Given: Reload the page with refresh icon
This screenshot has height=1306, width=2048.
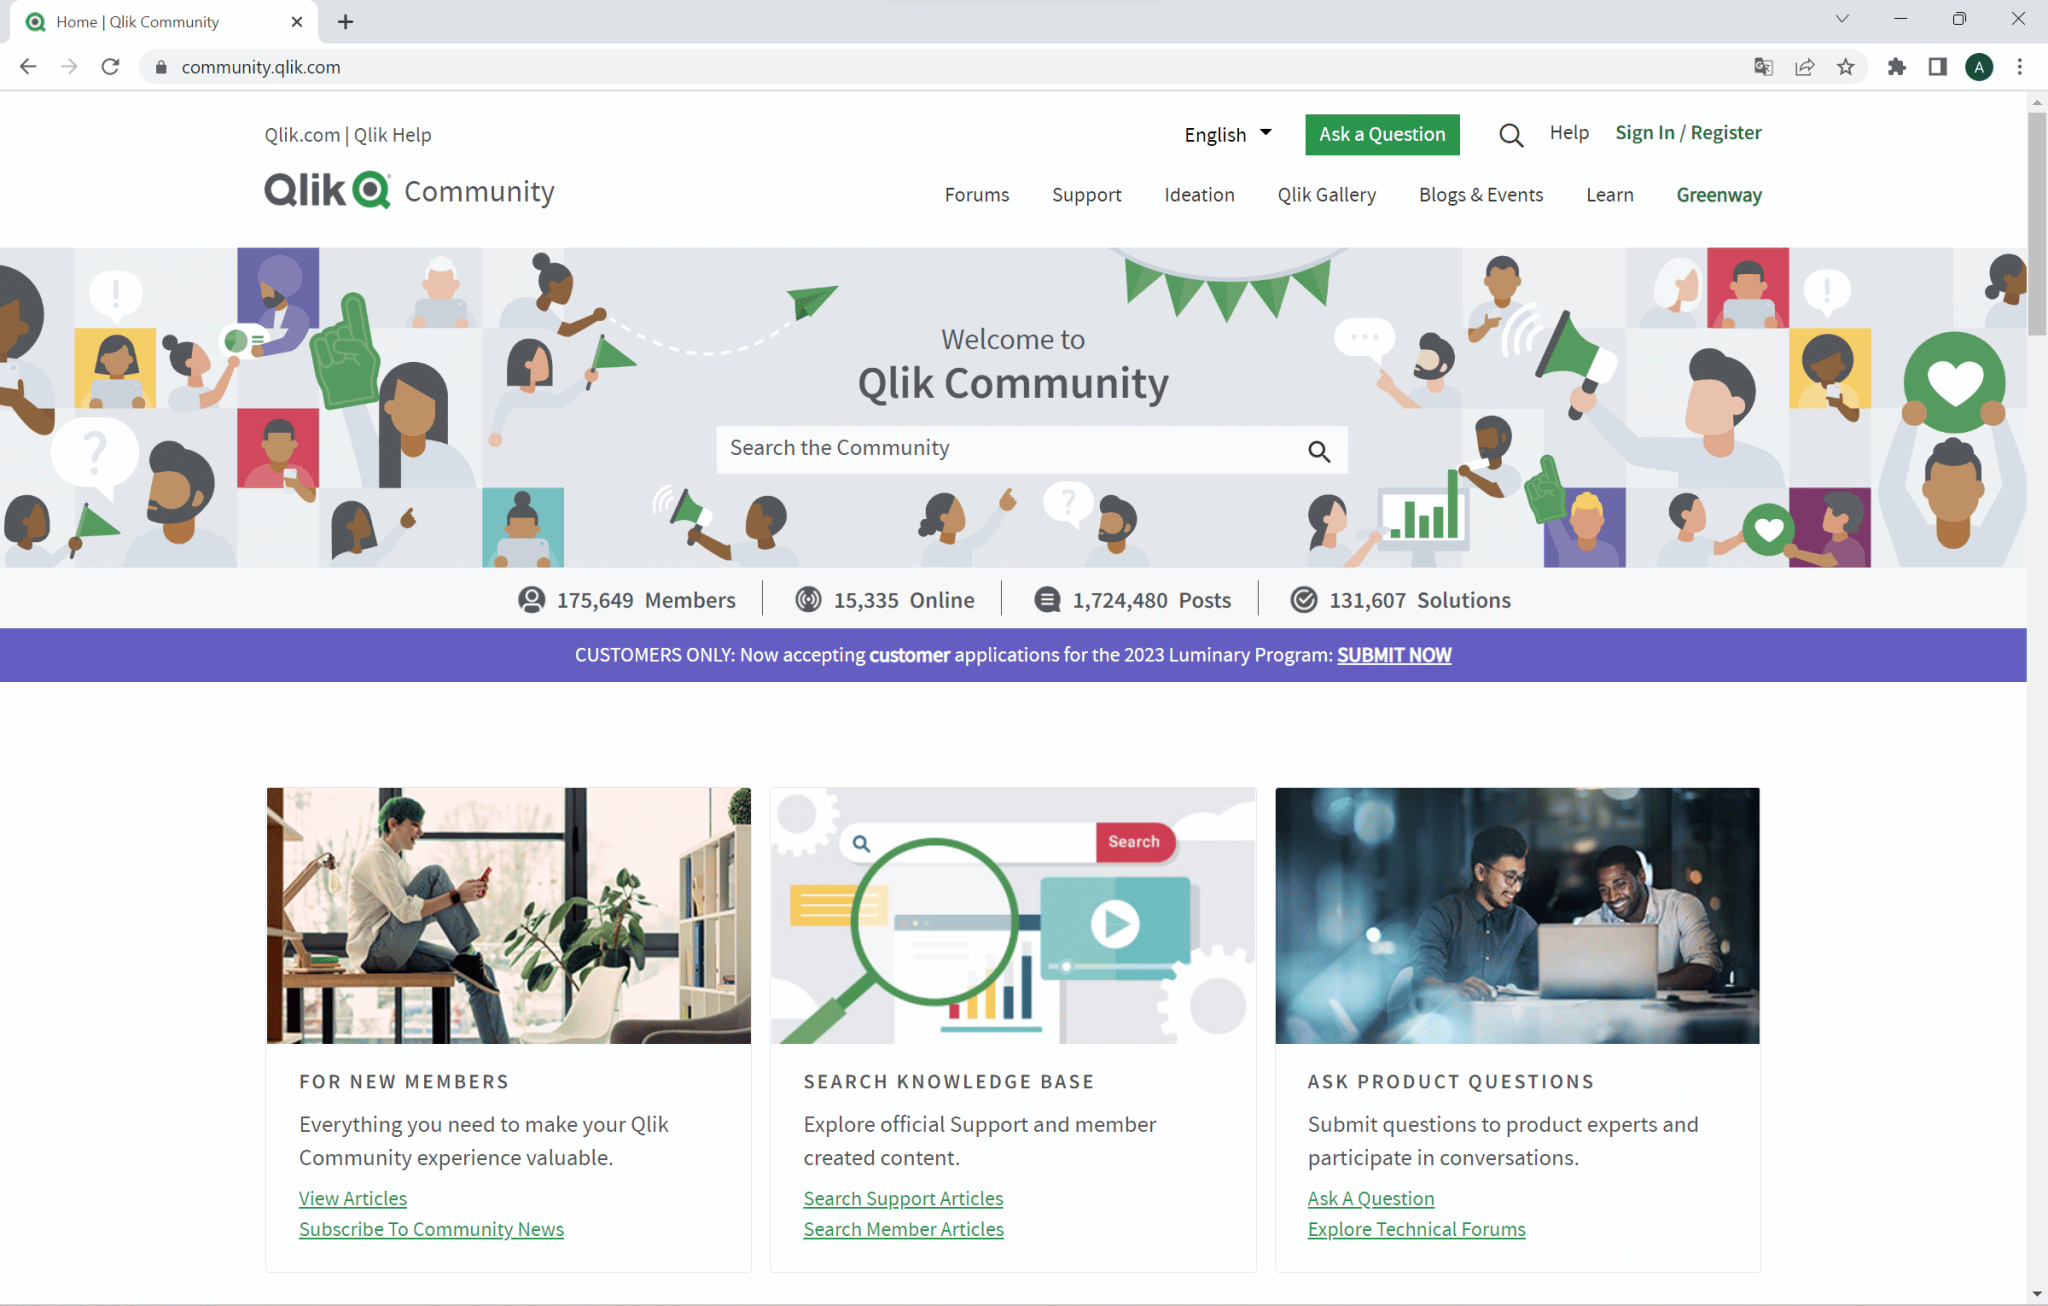Looking at the screenshot, I should click(x=111, y=67).
